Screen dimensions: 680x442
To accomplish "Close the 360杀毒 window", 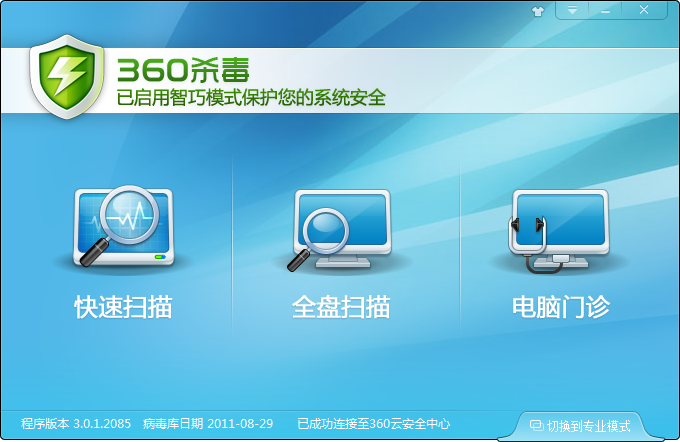I will click(x=644, y=10).
